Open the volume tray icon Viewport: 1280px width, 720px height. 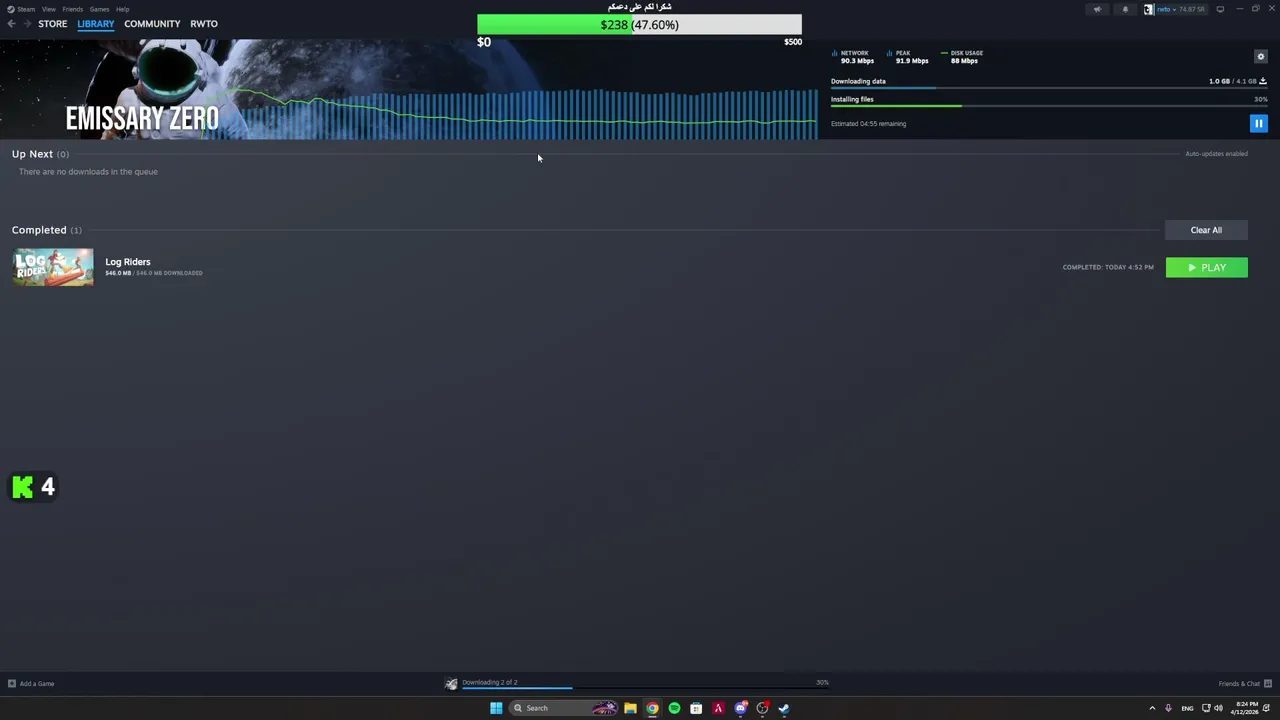1218,708
